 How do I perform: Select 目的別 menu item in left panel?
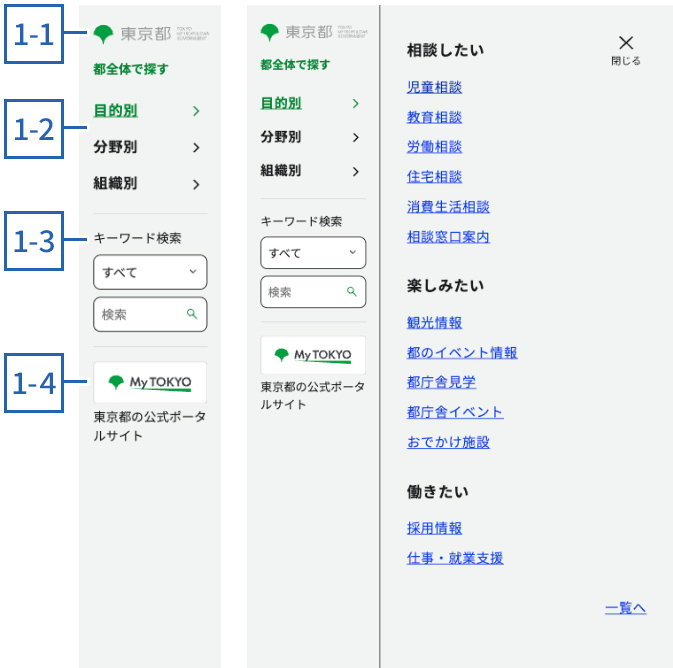(115, 111)
